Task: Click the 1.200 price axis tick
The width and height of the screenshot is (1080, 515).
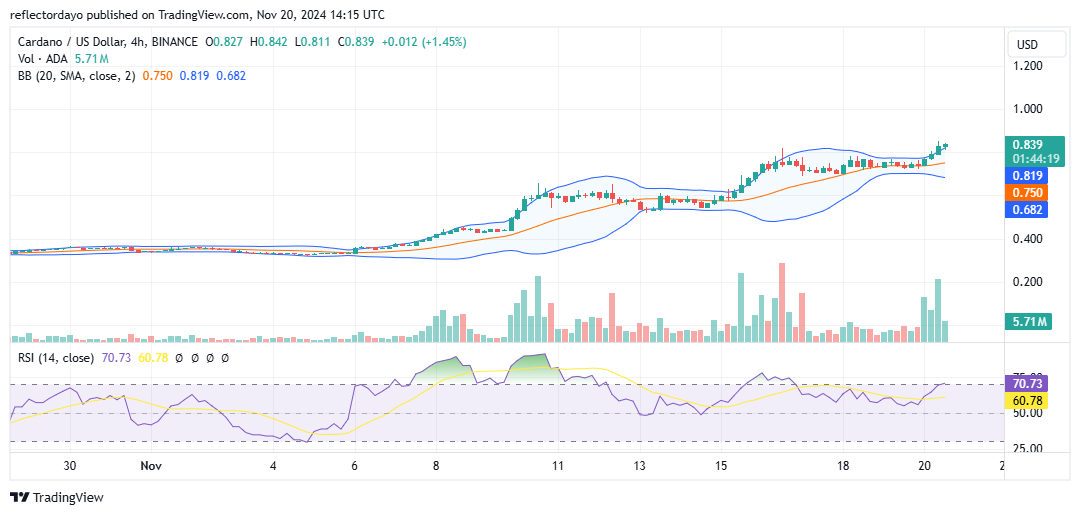Action: [x=1028, y=66]
